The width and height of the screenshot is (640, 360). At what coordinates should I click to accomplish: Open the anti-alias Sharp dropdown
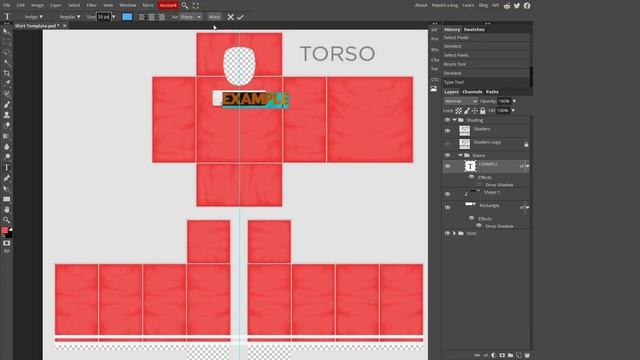pos(191,17)
